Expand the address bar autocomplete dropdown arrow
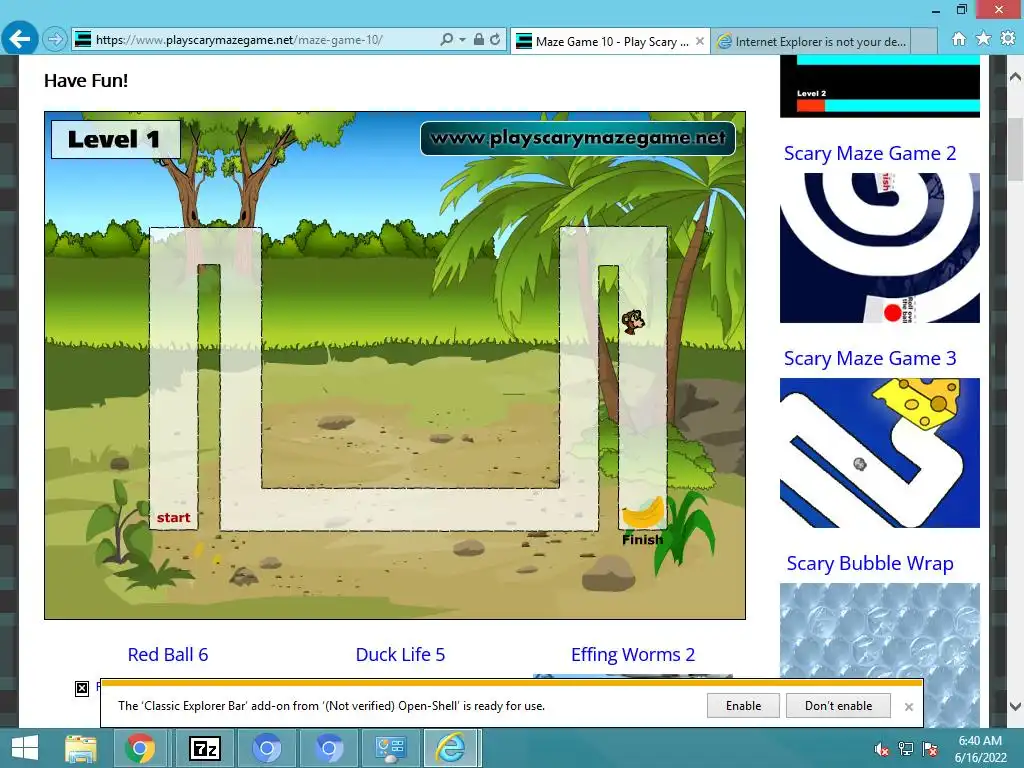1024x768 pixels. (x=462, y=40)
